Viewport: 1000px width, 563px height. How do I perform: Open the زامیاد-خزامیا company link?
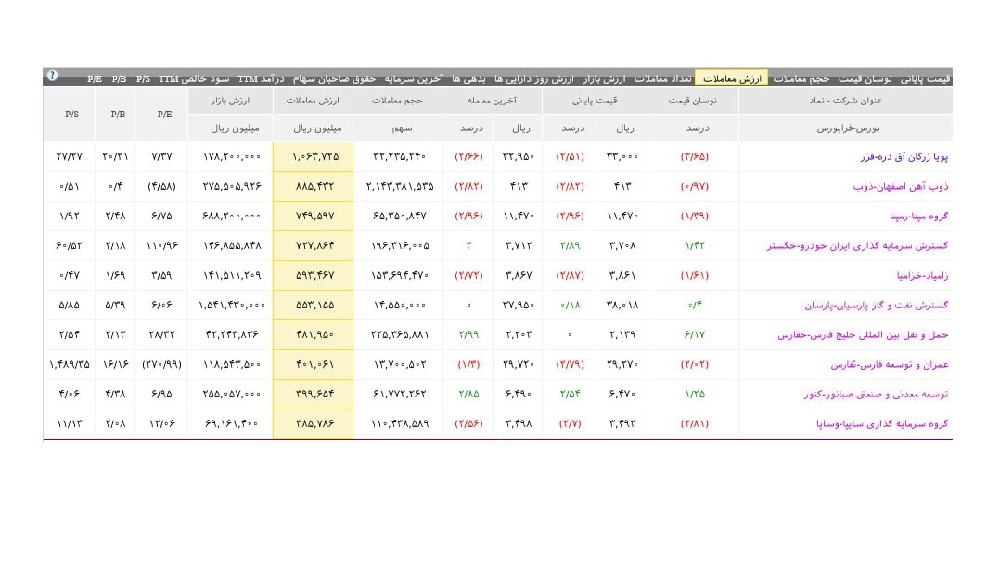pos(922,275)
